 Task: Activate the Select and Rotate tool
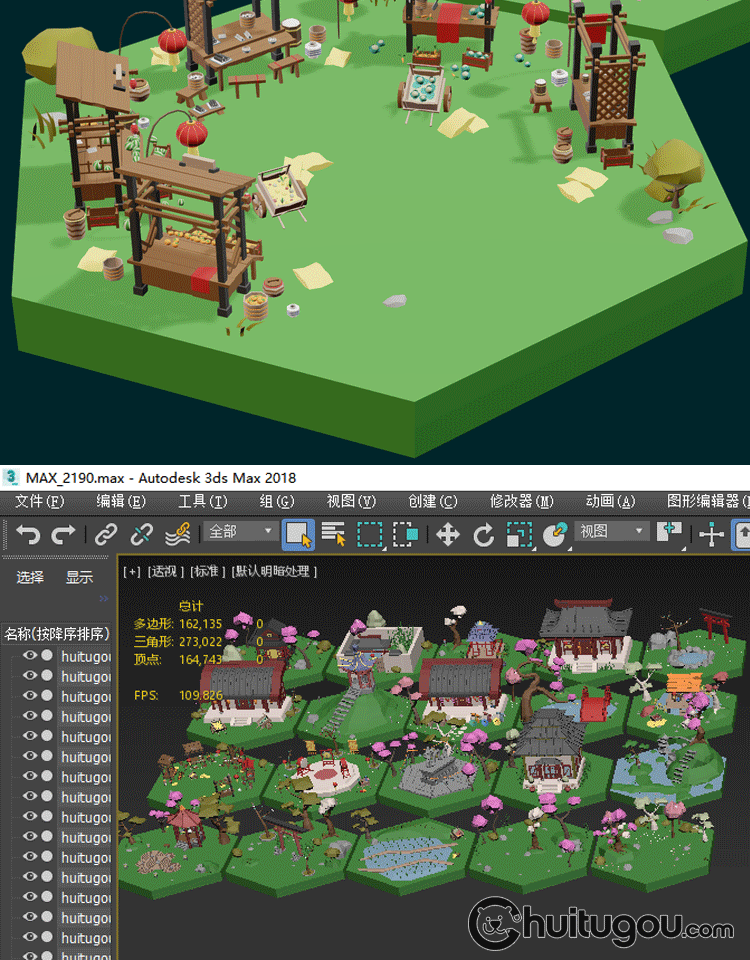tap(484, 534)
